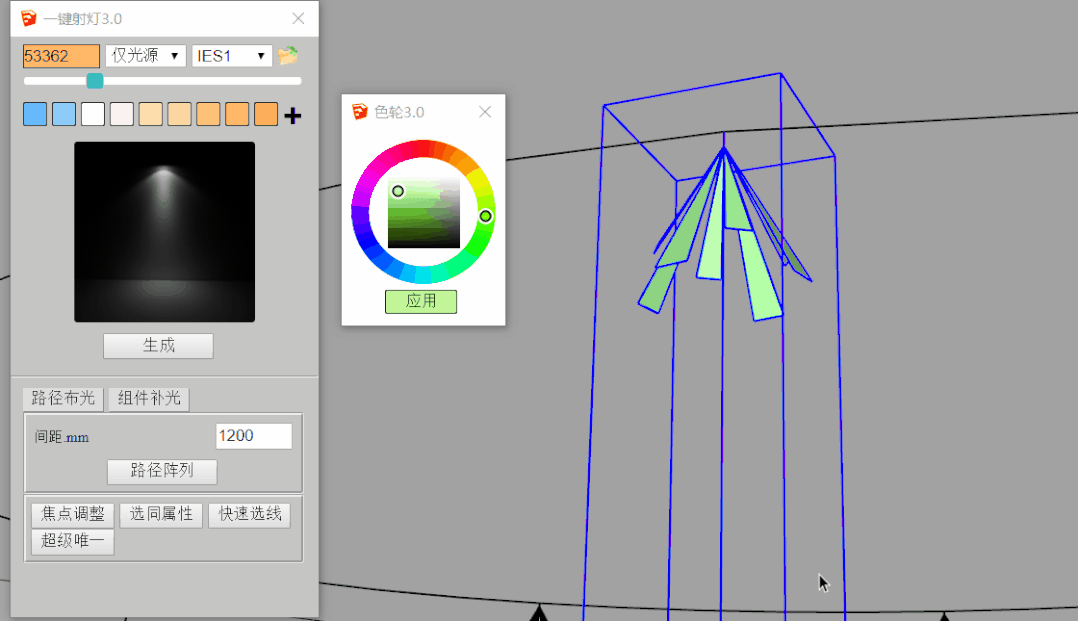The width and height of the screenshot is (1078, 621).
Task: Click the 焦点调整 button
Action: click(72, 515)
